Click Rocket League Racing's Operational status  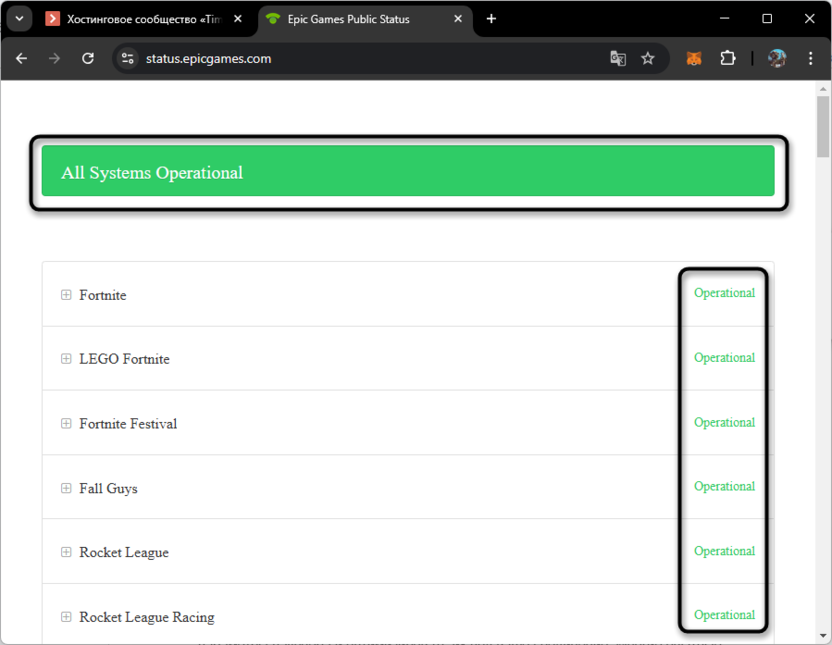pyautogui.click(x=724, y=615)
